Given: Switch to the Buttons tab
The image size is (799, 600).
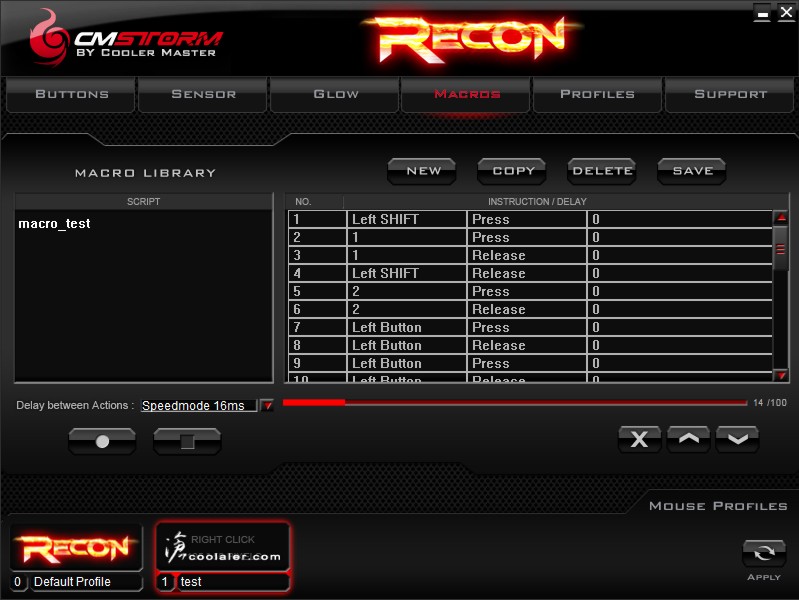Looking at the screenshot, I should coord(72,94).
